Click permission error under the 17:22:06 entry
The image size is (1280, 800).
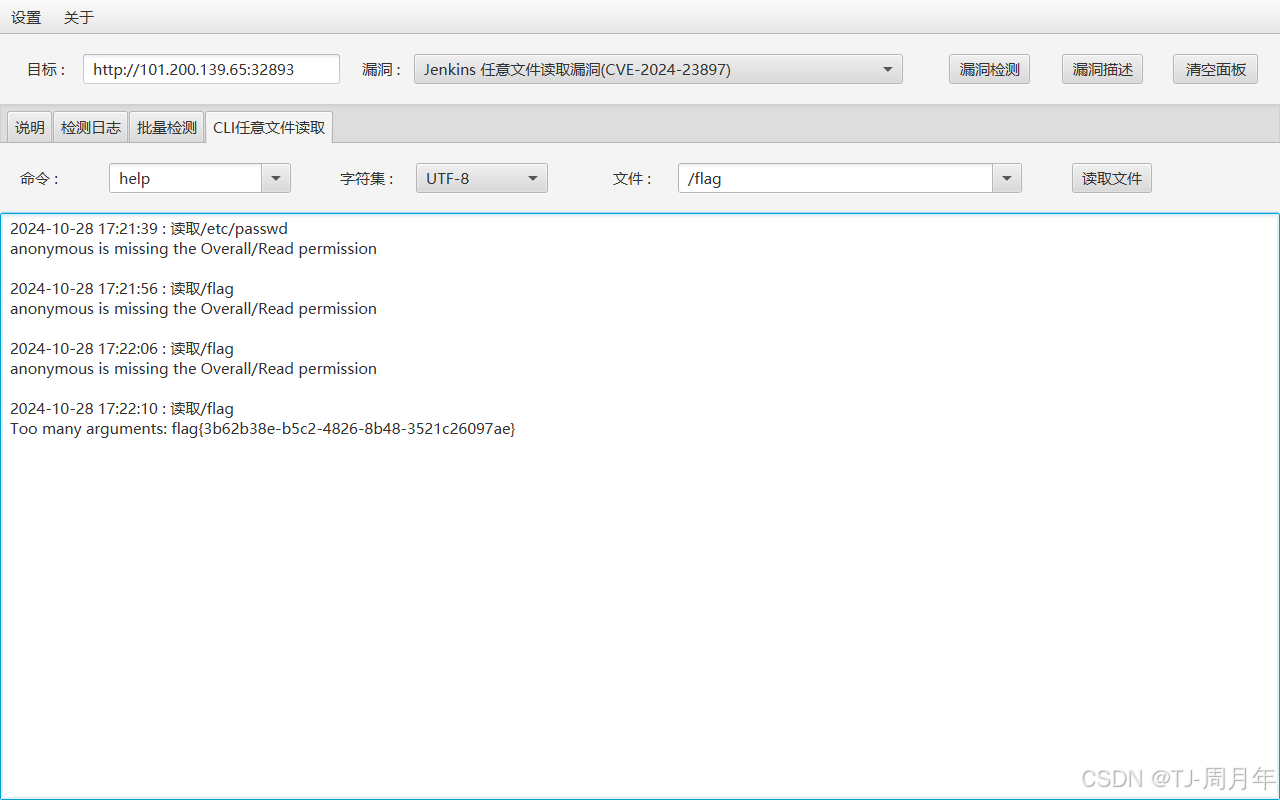pos(193,368)
